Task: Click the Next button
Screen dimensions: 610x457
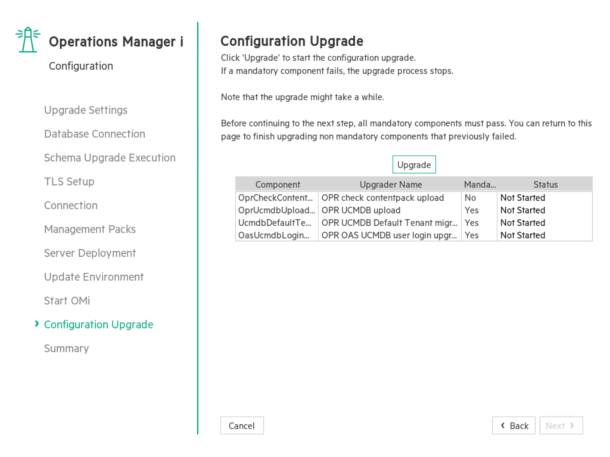Action: point(561,425)
